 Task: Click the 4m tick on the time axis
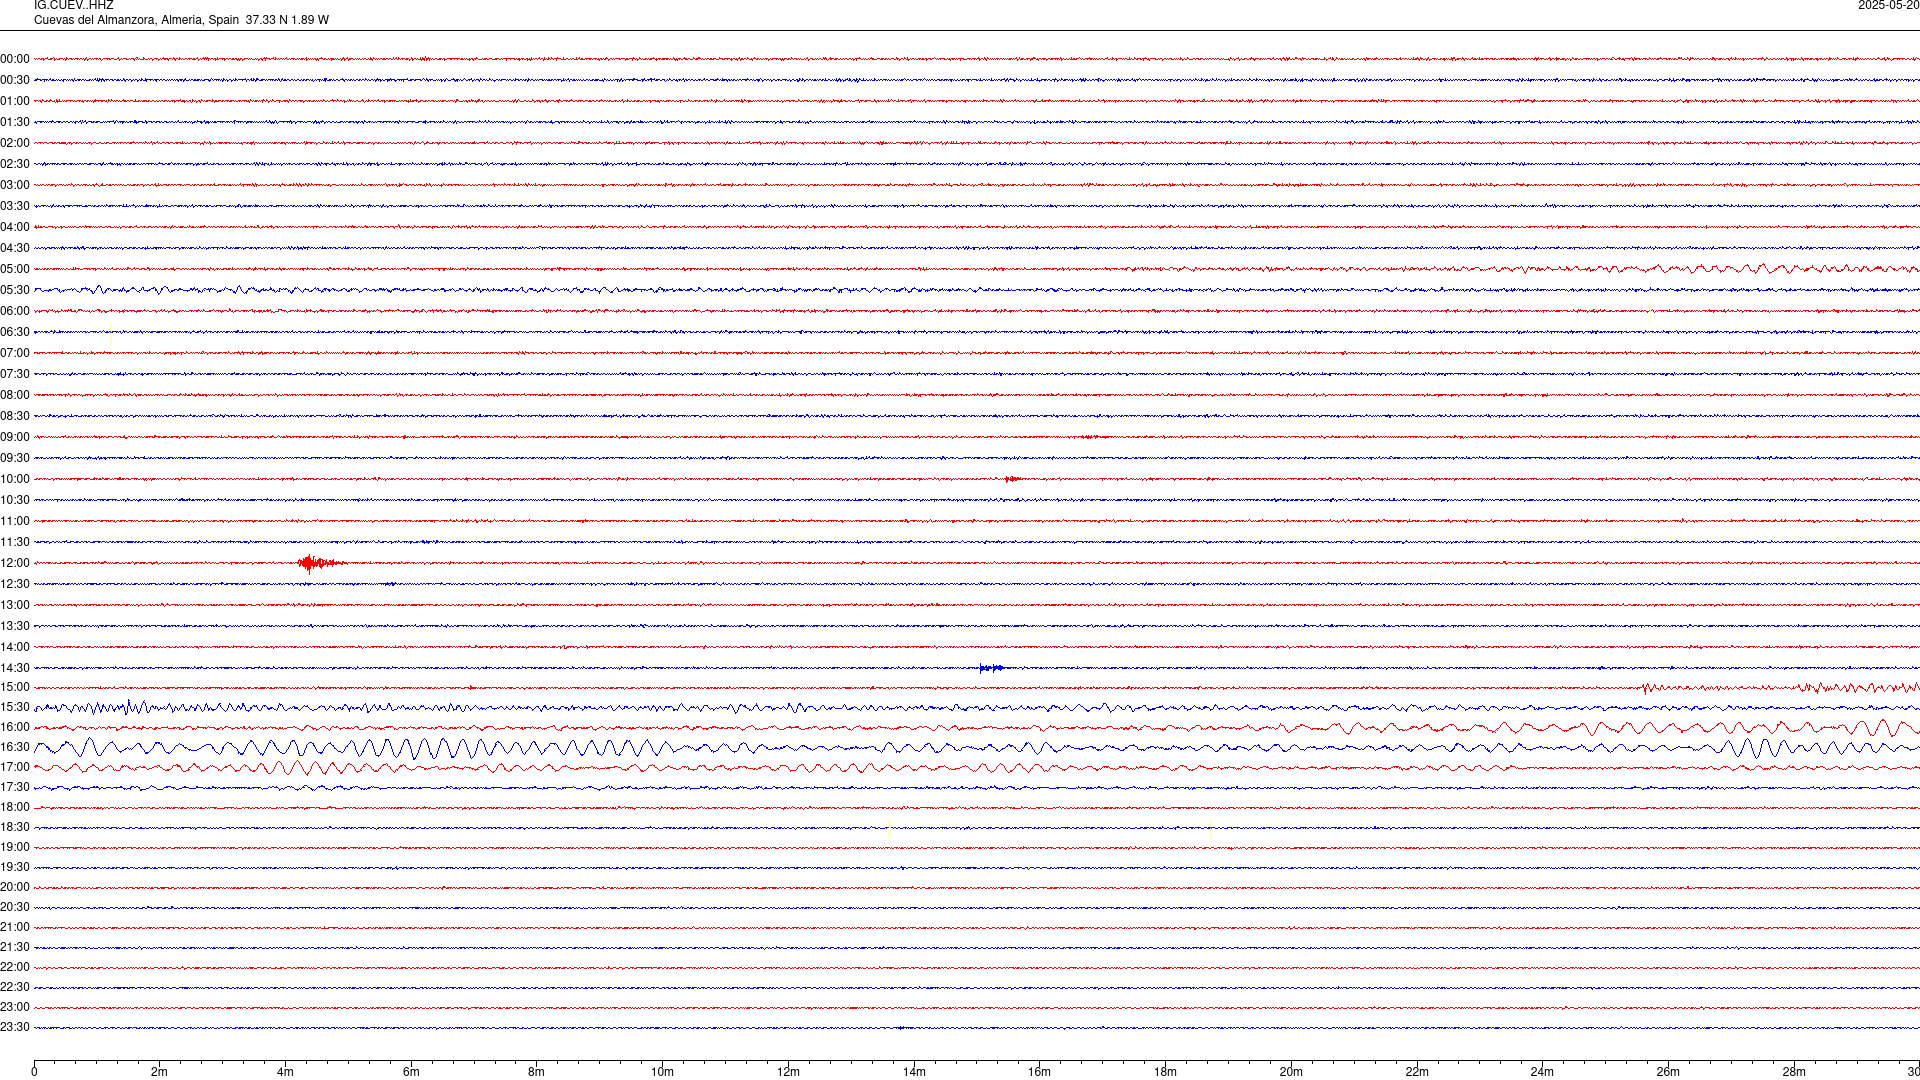(285, 1072)
